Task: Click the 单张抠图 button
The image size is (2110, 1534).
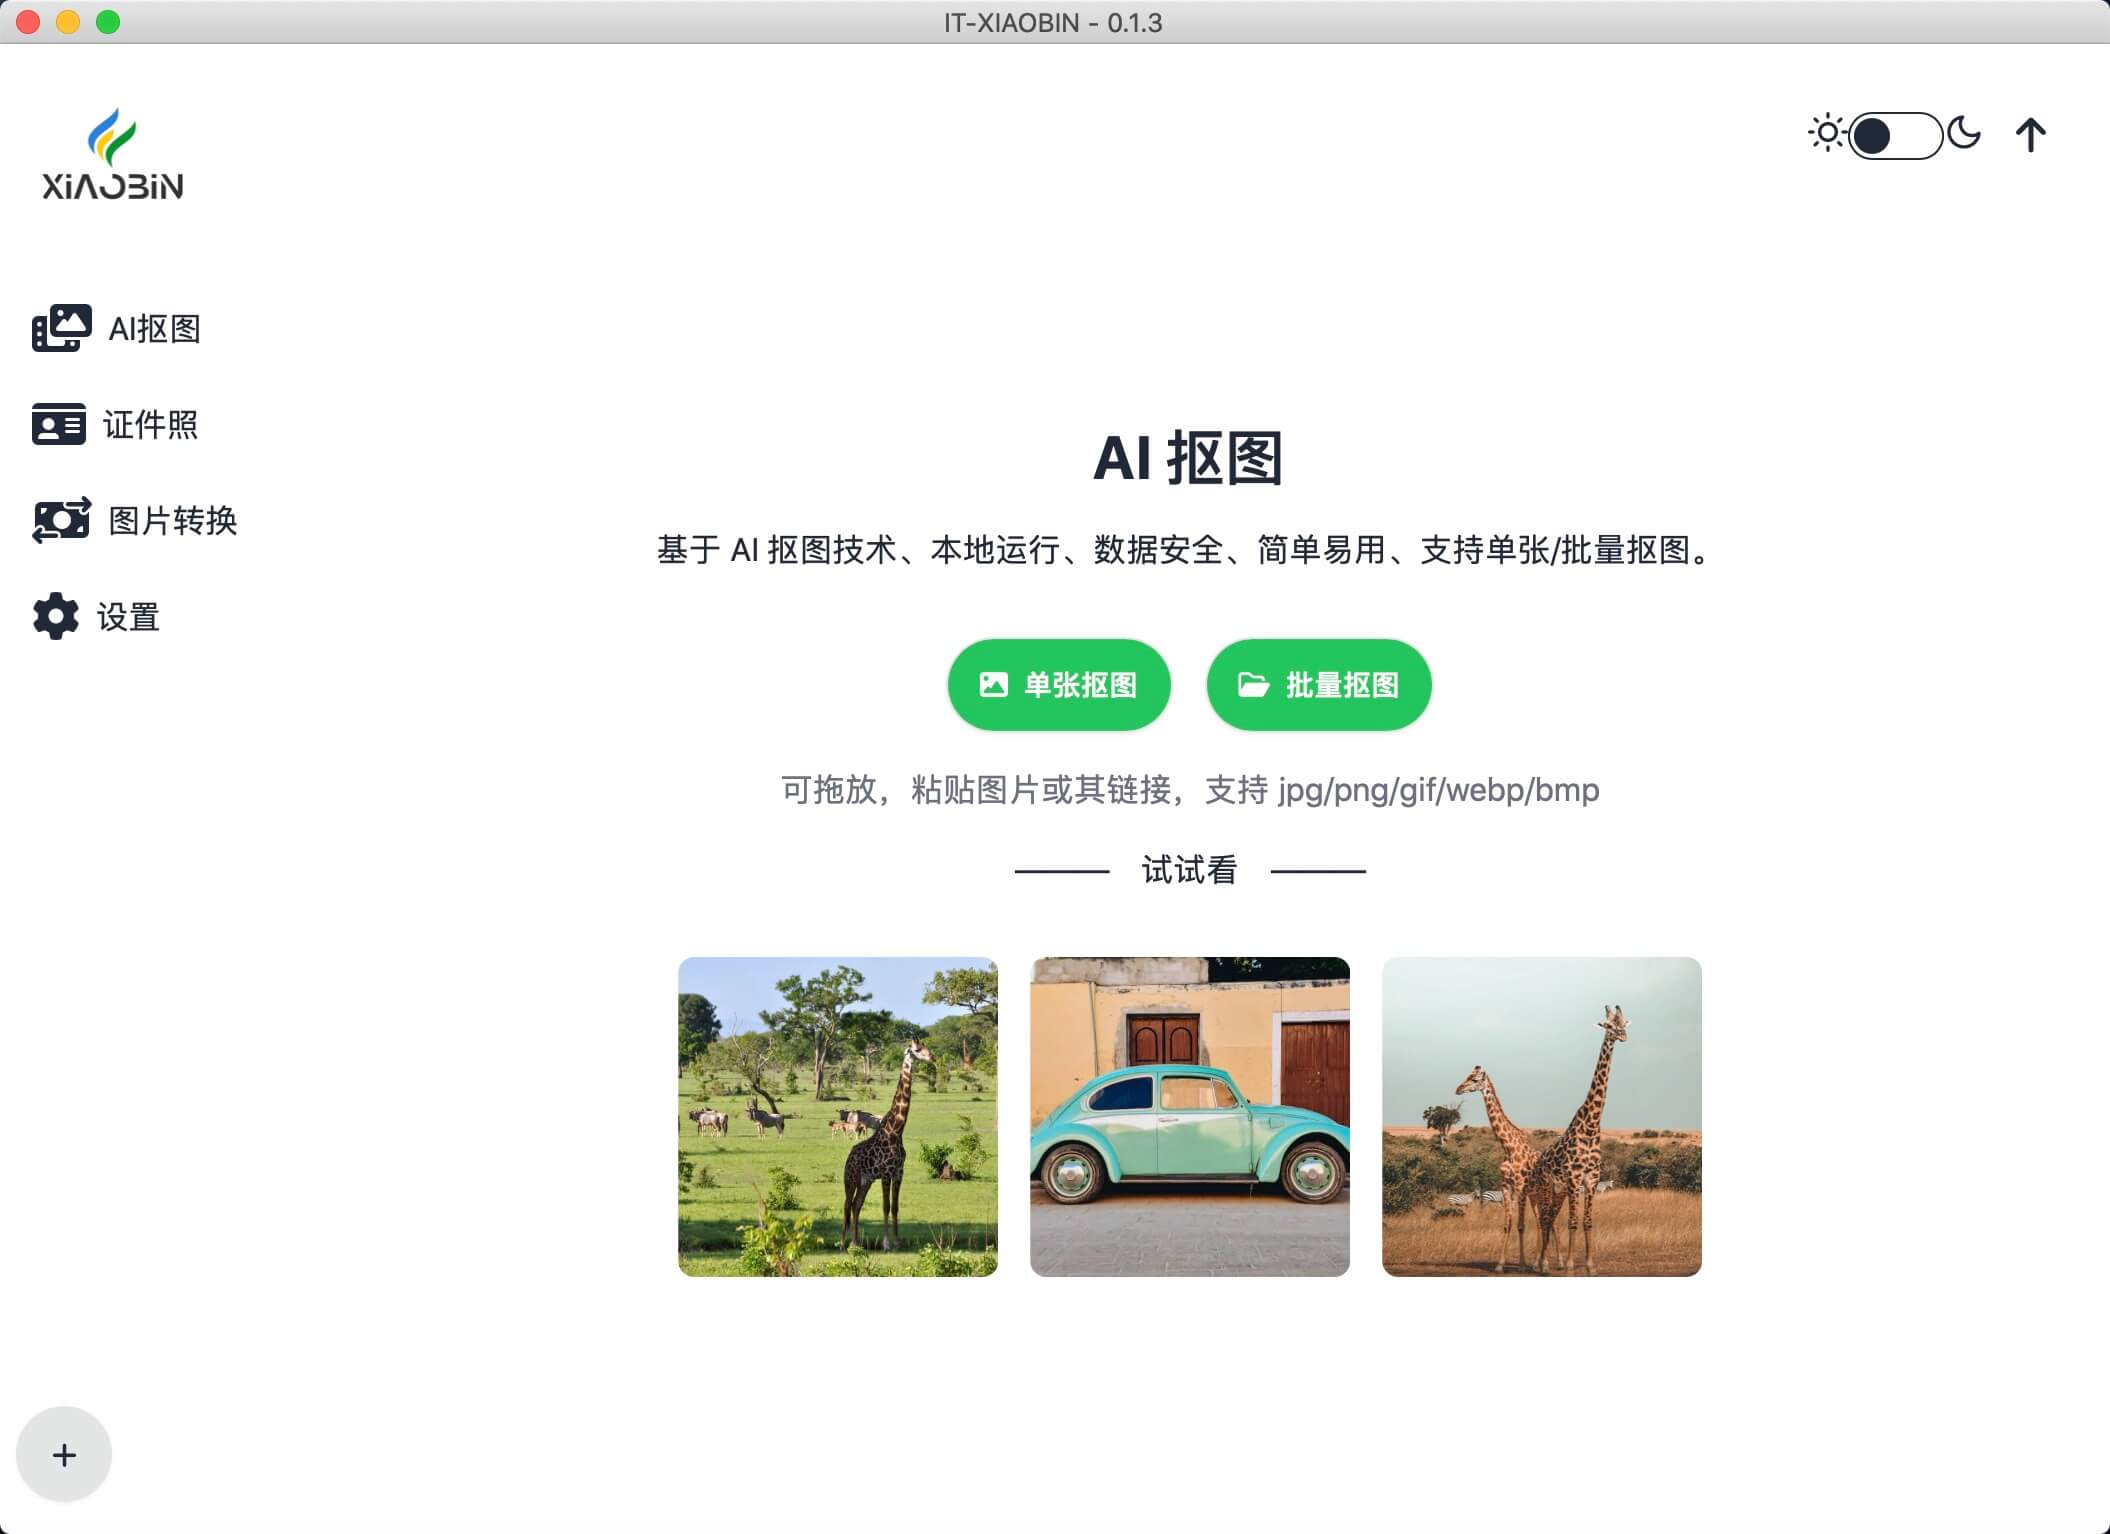Action: coord(1058,684)
